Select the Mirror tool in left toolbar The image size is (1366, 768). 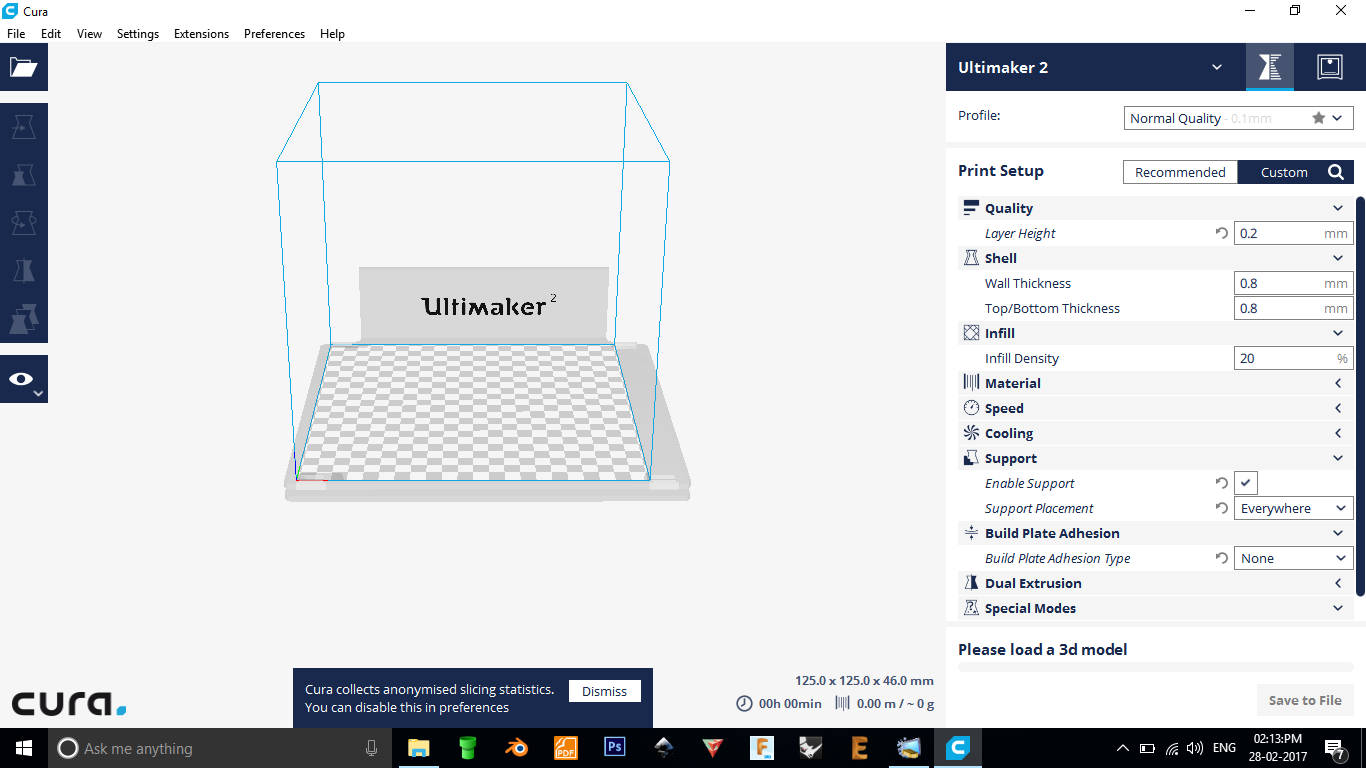(x=23, y=271)
